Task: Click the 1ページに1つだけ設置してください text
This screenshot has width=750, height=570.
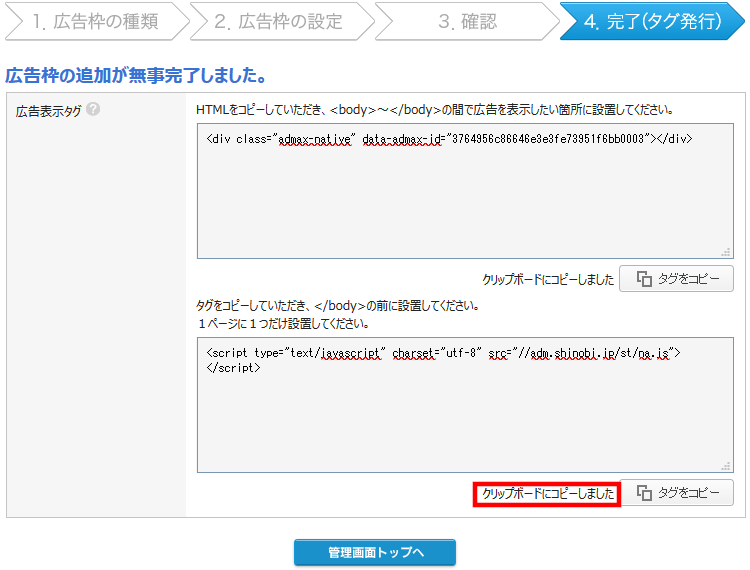Action: 283,324
